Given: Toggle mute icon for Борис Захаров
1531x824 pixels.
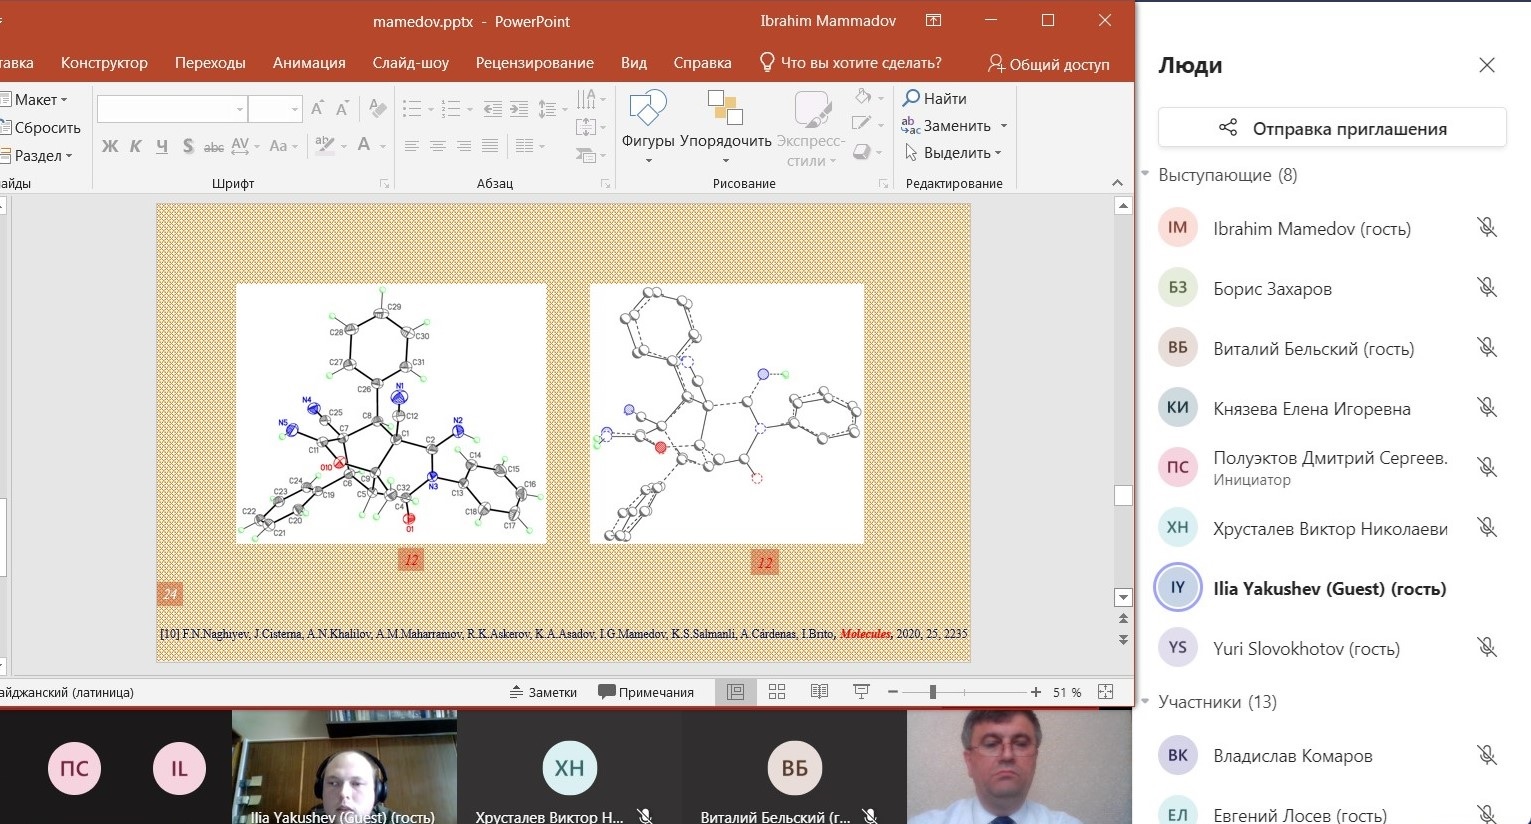Looking at the screenshot, I should click(1486, 288).
